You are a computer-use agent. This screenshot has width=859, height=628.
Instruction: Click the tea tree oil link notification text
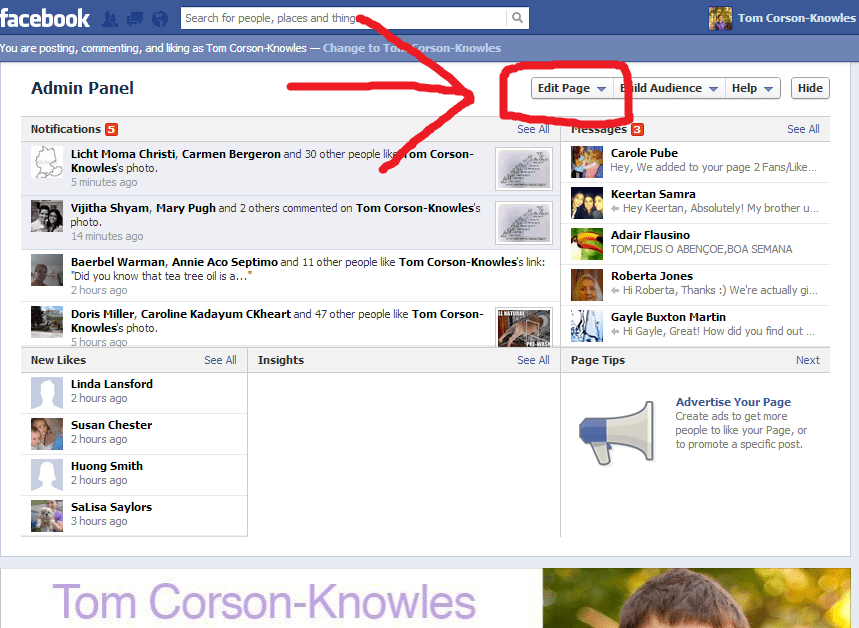coord(161,276)
